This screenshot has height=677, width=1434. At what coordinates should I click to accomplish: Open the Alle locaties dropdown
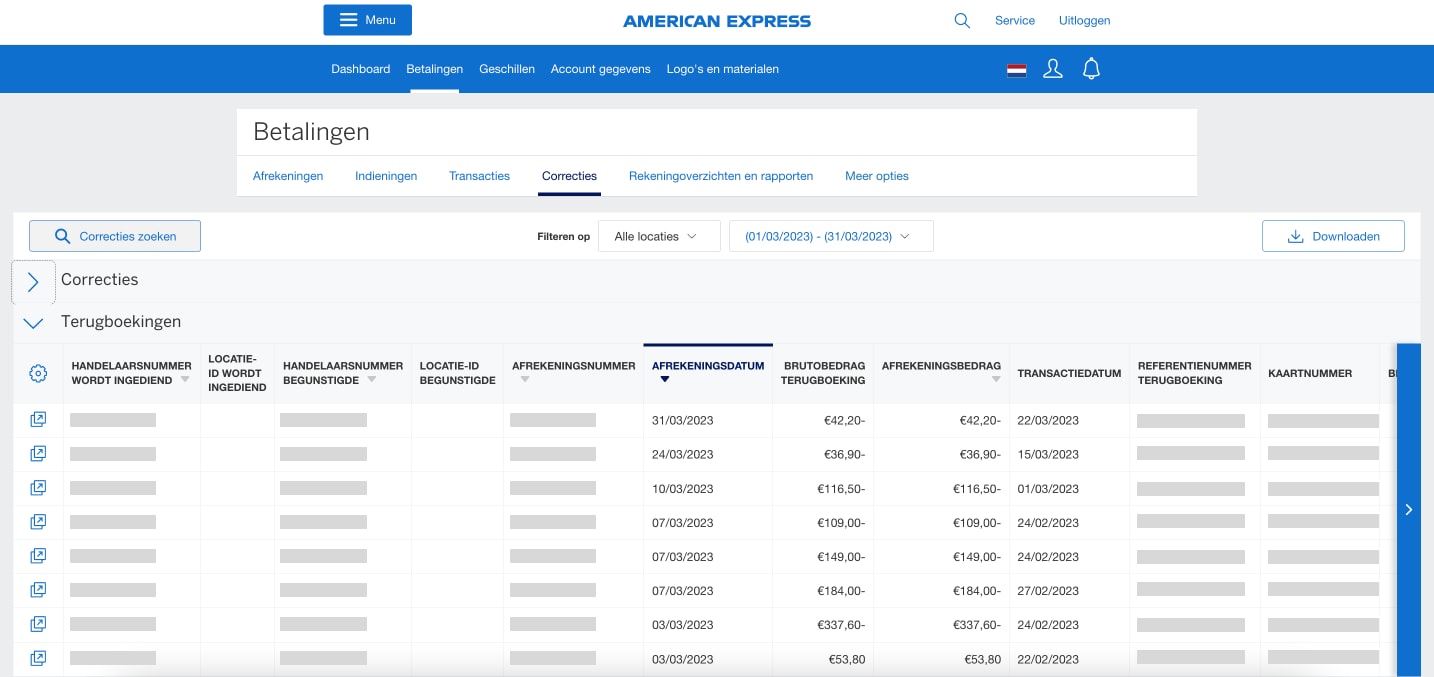click(659, 235)
